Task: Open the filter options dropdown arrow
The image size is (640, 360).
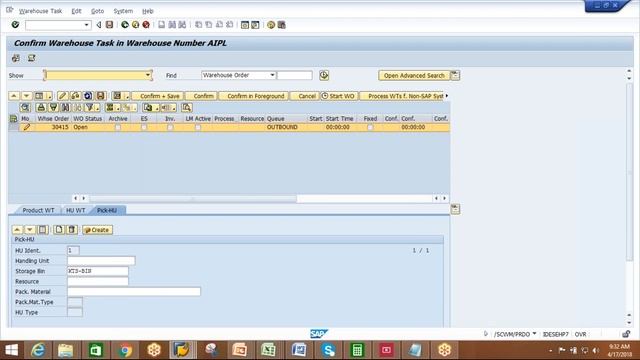Action: point(98,109)
